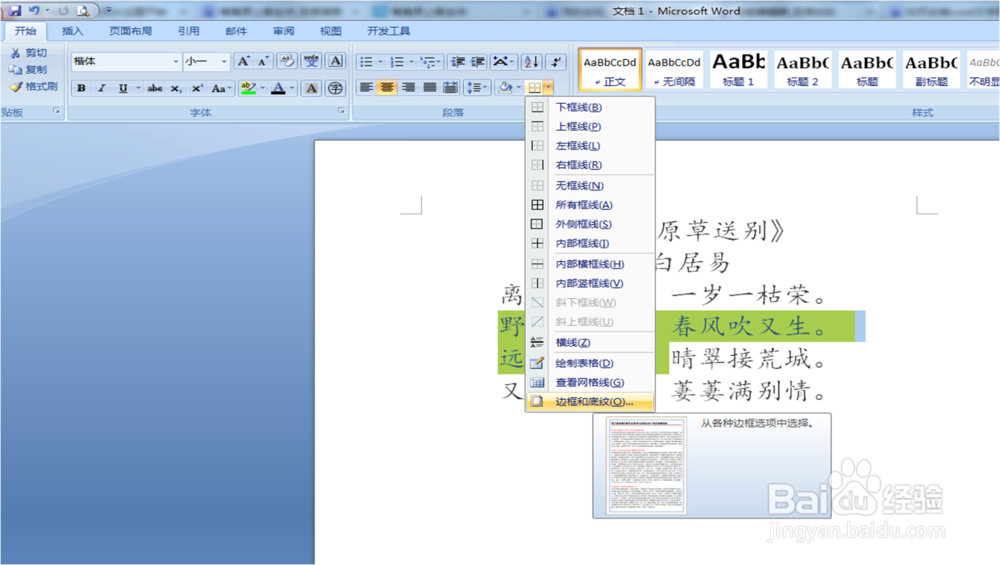The height and width of the screenshot is (565, 1000).
Task: Click the Format Painter (格式刷) button
Action: tap(34, 86)
